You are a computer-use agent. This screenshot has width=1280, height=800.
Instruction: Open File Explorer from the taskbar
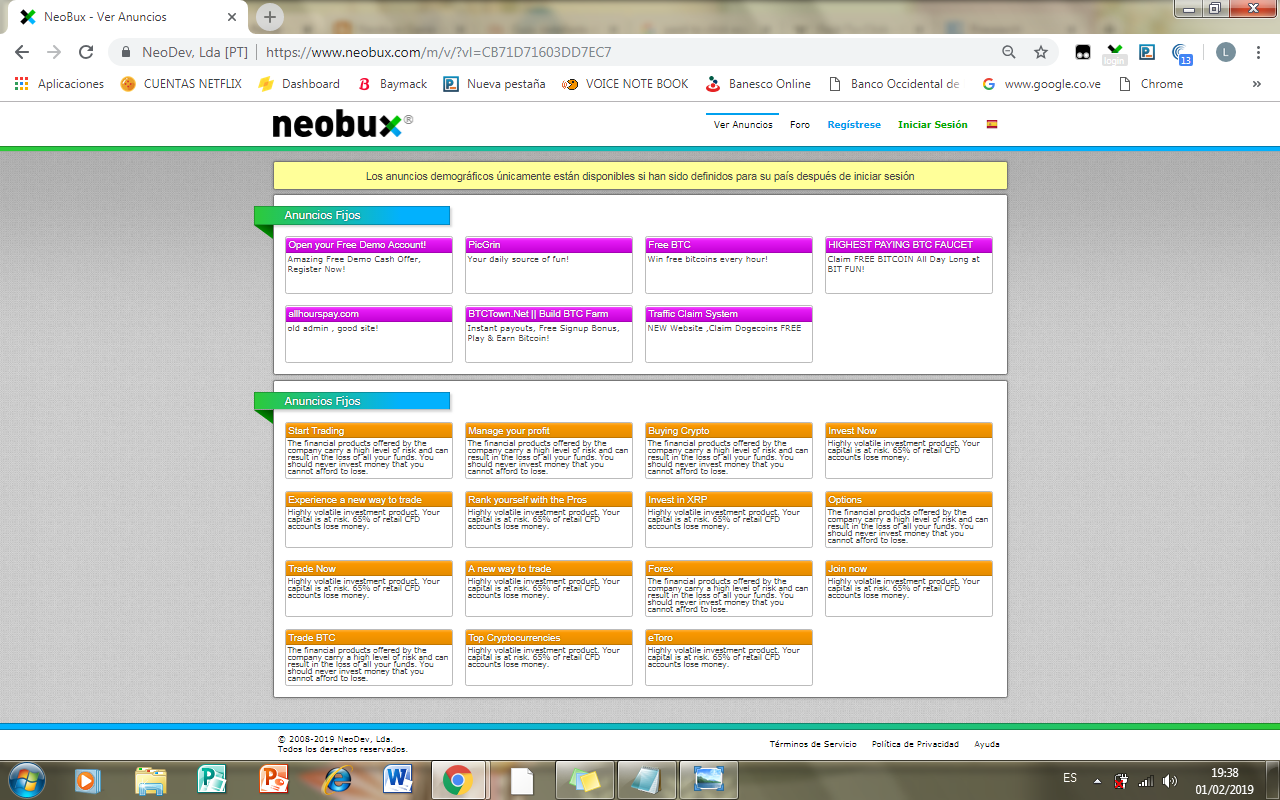(149, 779)
